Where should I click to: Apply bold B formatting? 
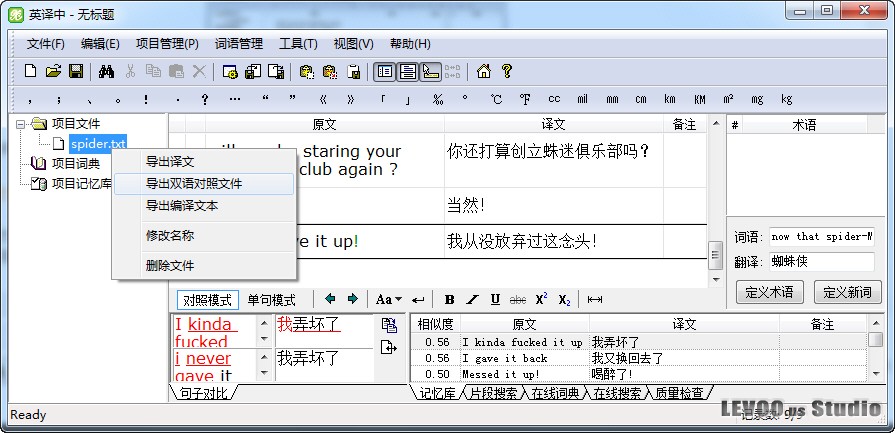tap(449, 300)
